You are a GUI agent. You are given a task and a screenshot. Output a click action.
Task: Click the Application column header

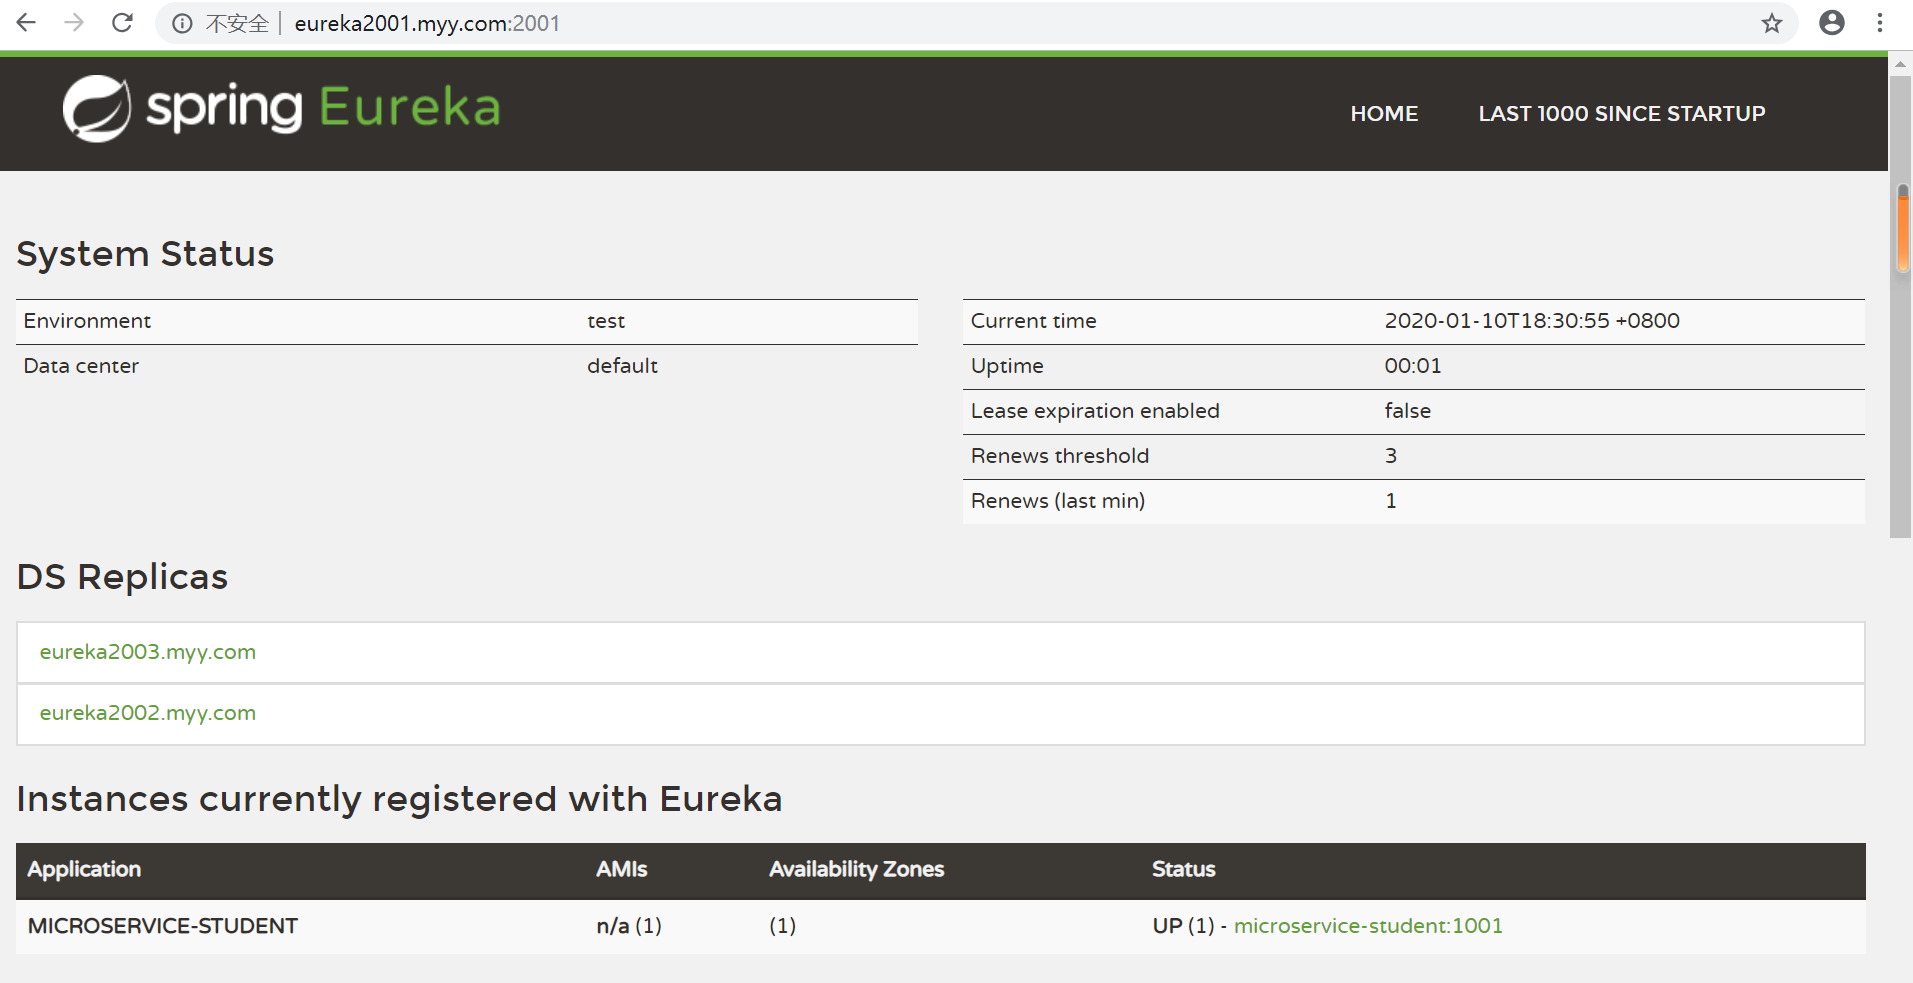pyautogui.click(x=84, y=870)
